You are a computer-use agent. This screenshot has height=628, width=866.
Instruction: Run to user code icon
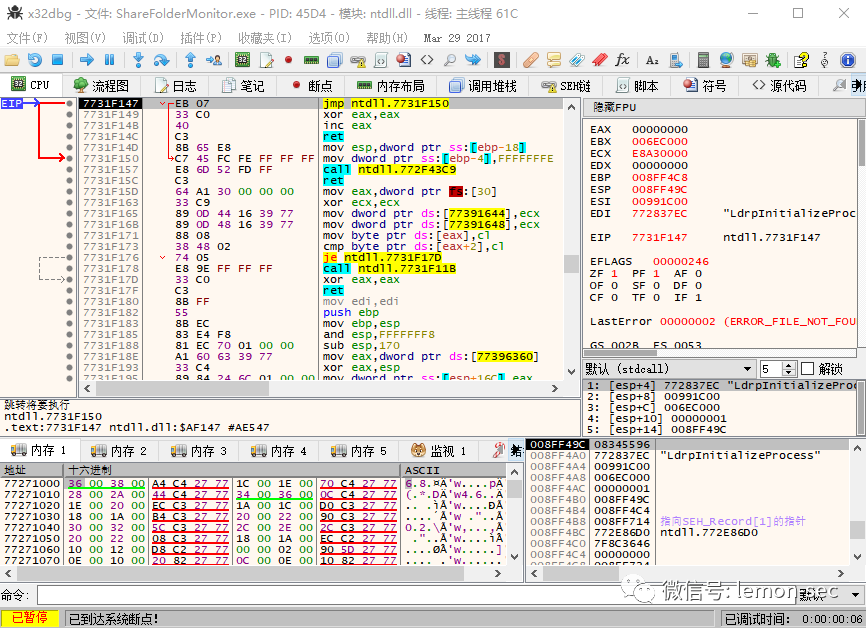[x=214, y=60]
